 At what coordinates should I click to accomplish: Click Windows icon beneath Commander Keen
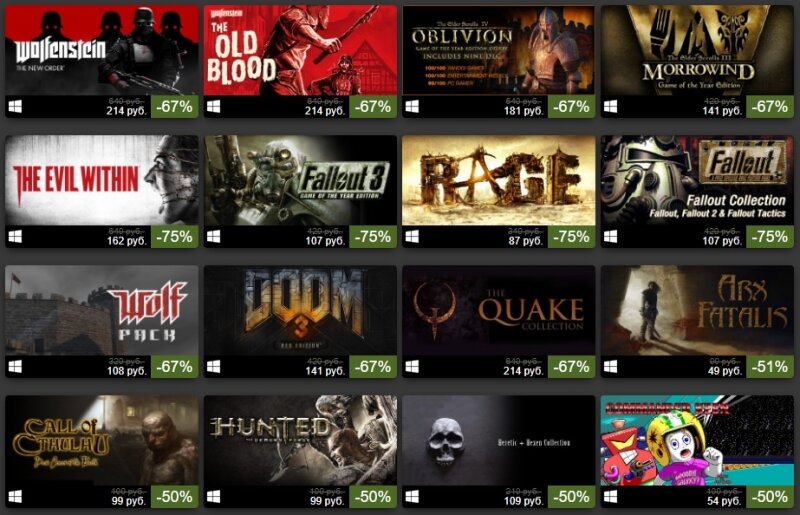[x=610, y=497]
